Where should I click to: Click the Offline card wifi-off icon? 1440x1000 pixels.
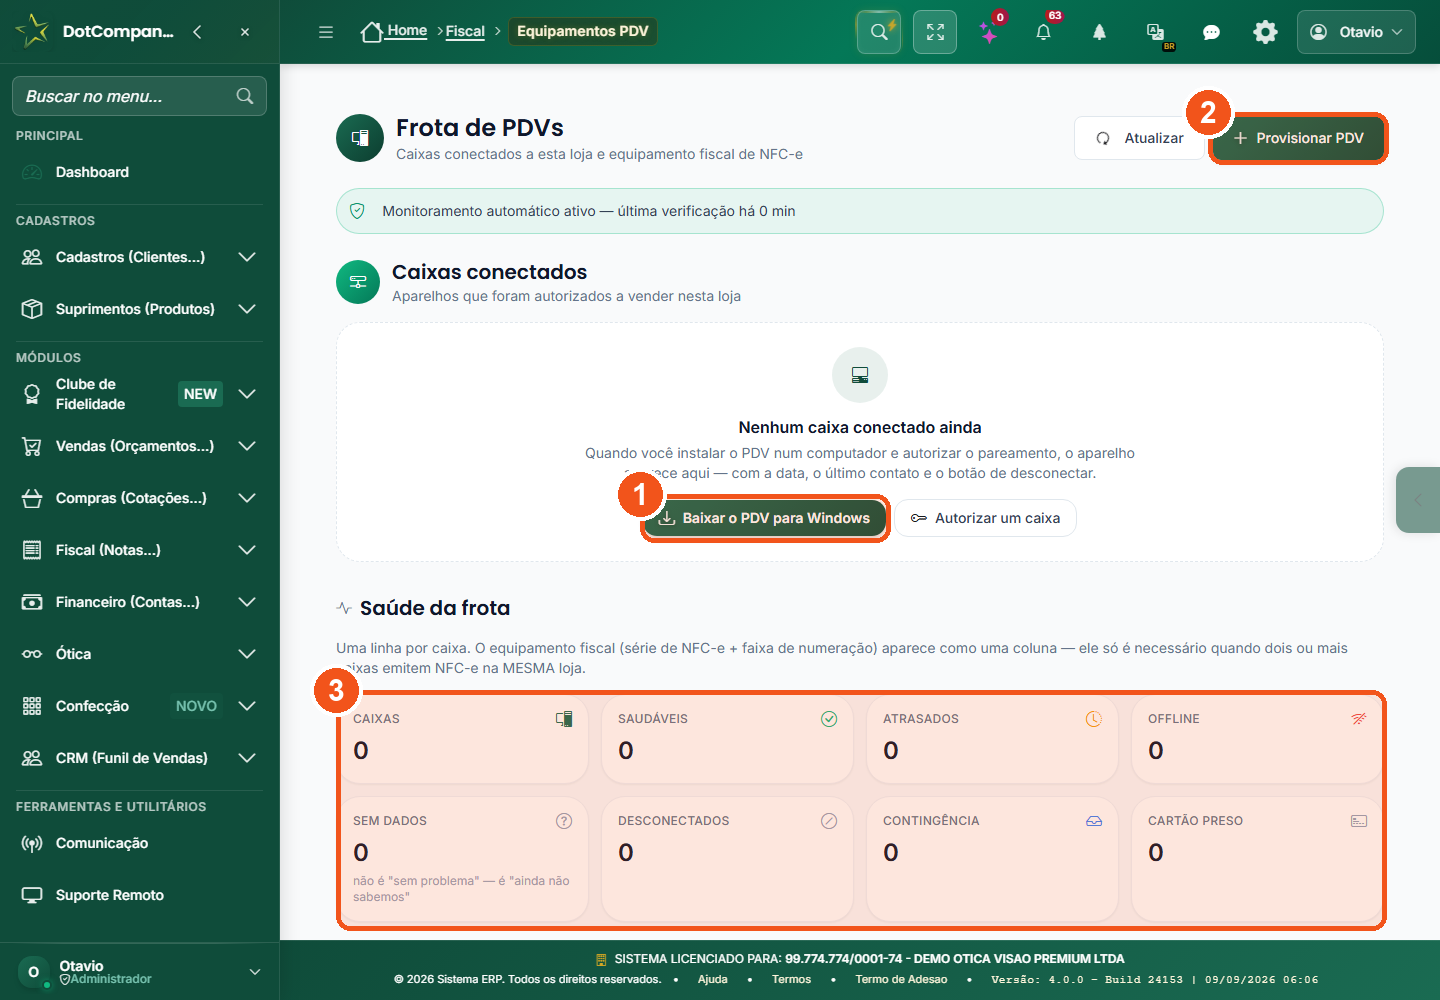[x=1359, y=719]
